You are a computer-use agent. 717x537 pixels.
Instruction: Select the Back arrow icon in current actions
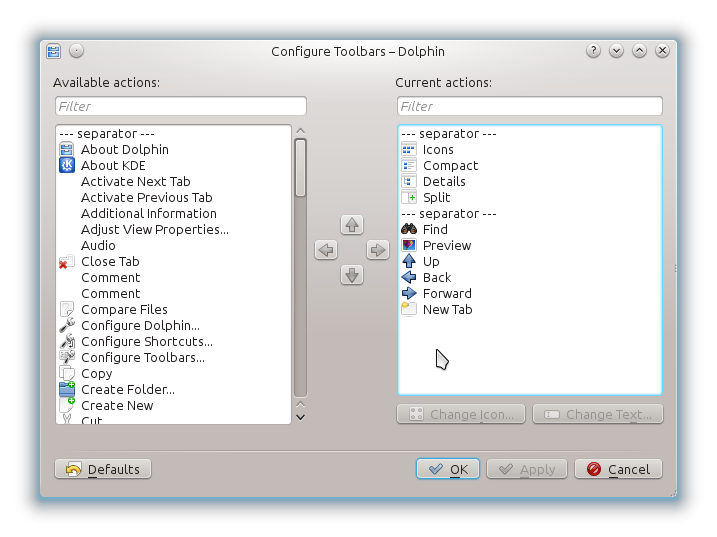click(409, 277)
